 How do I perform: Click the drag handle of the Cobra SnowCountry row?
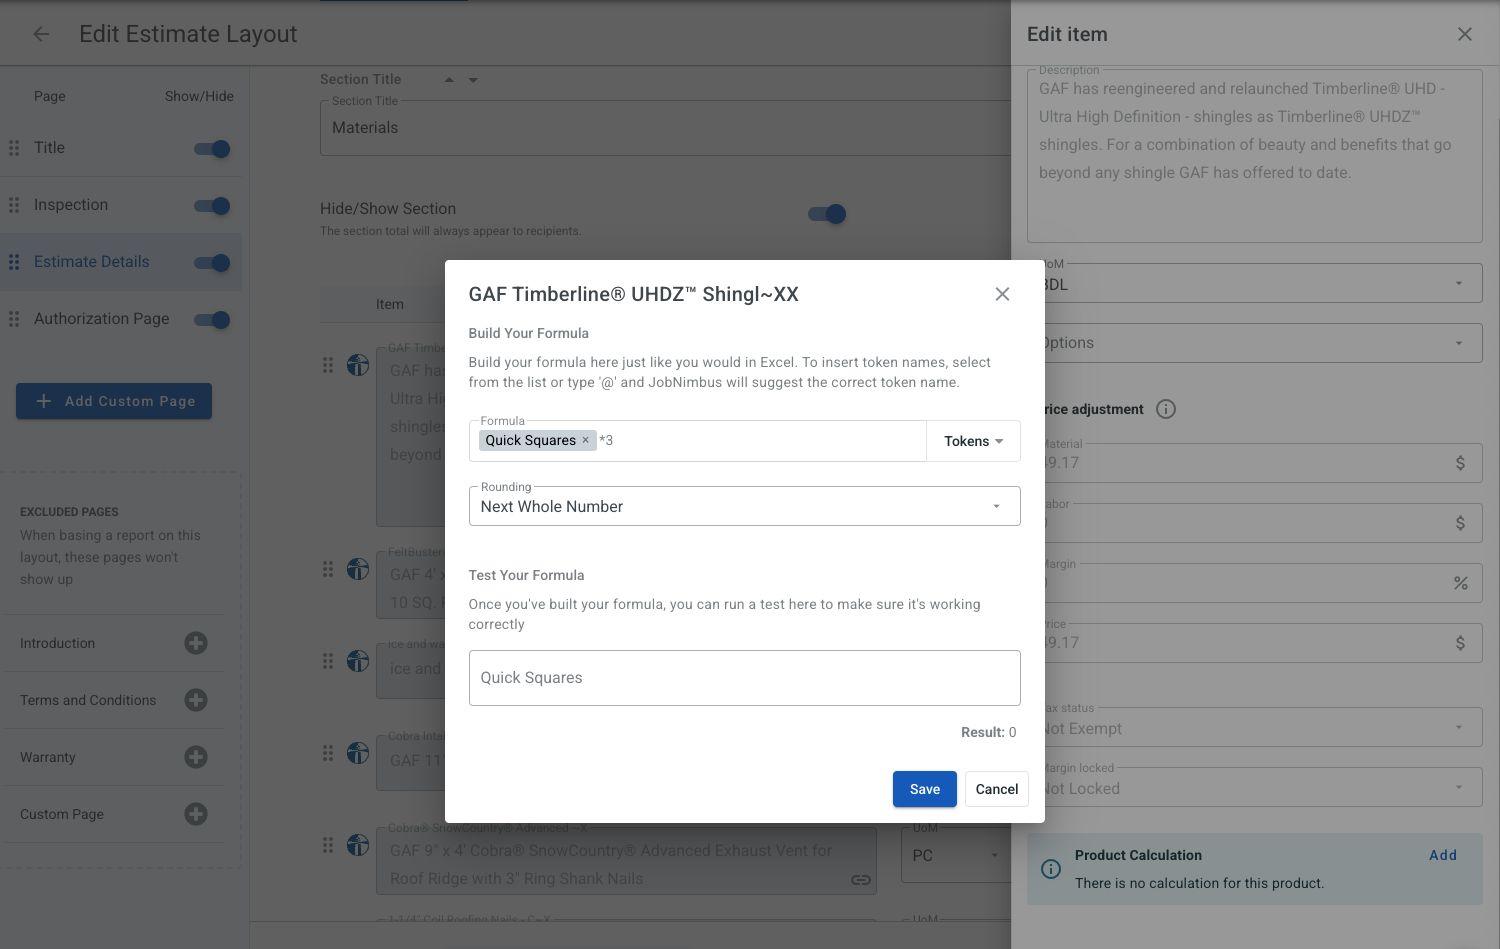328,845
